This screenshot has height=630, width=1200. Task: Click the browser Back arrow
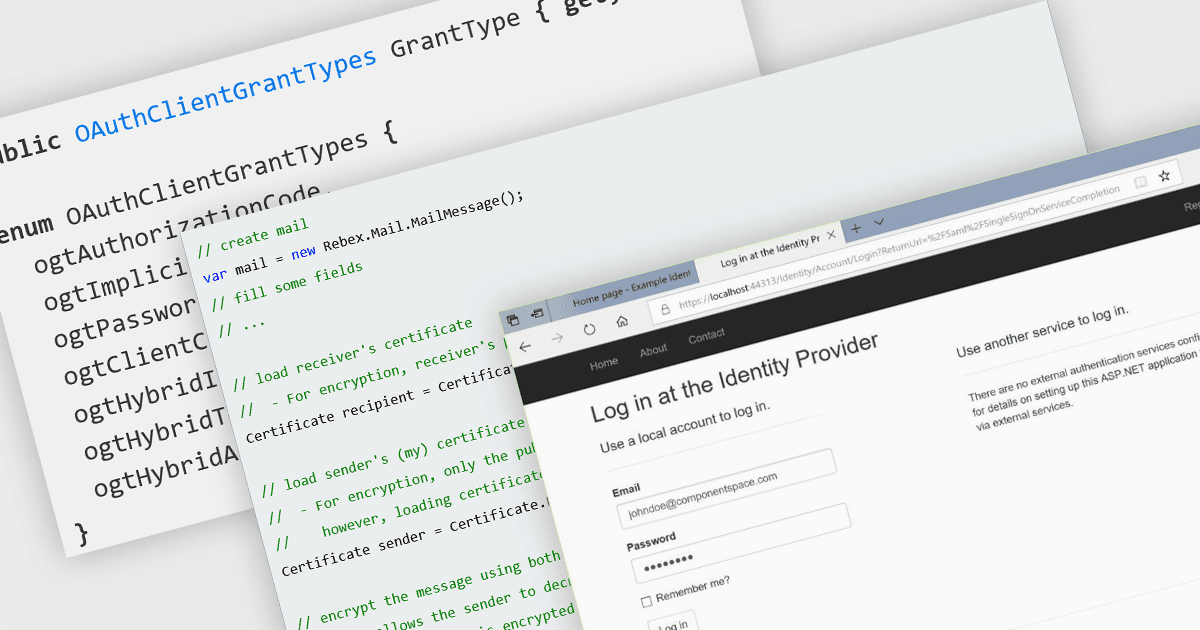click(525, 345)
